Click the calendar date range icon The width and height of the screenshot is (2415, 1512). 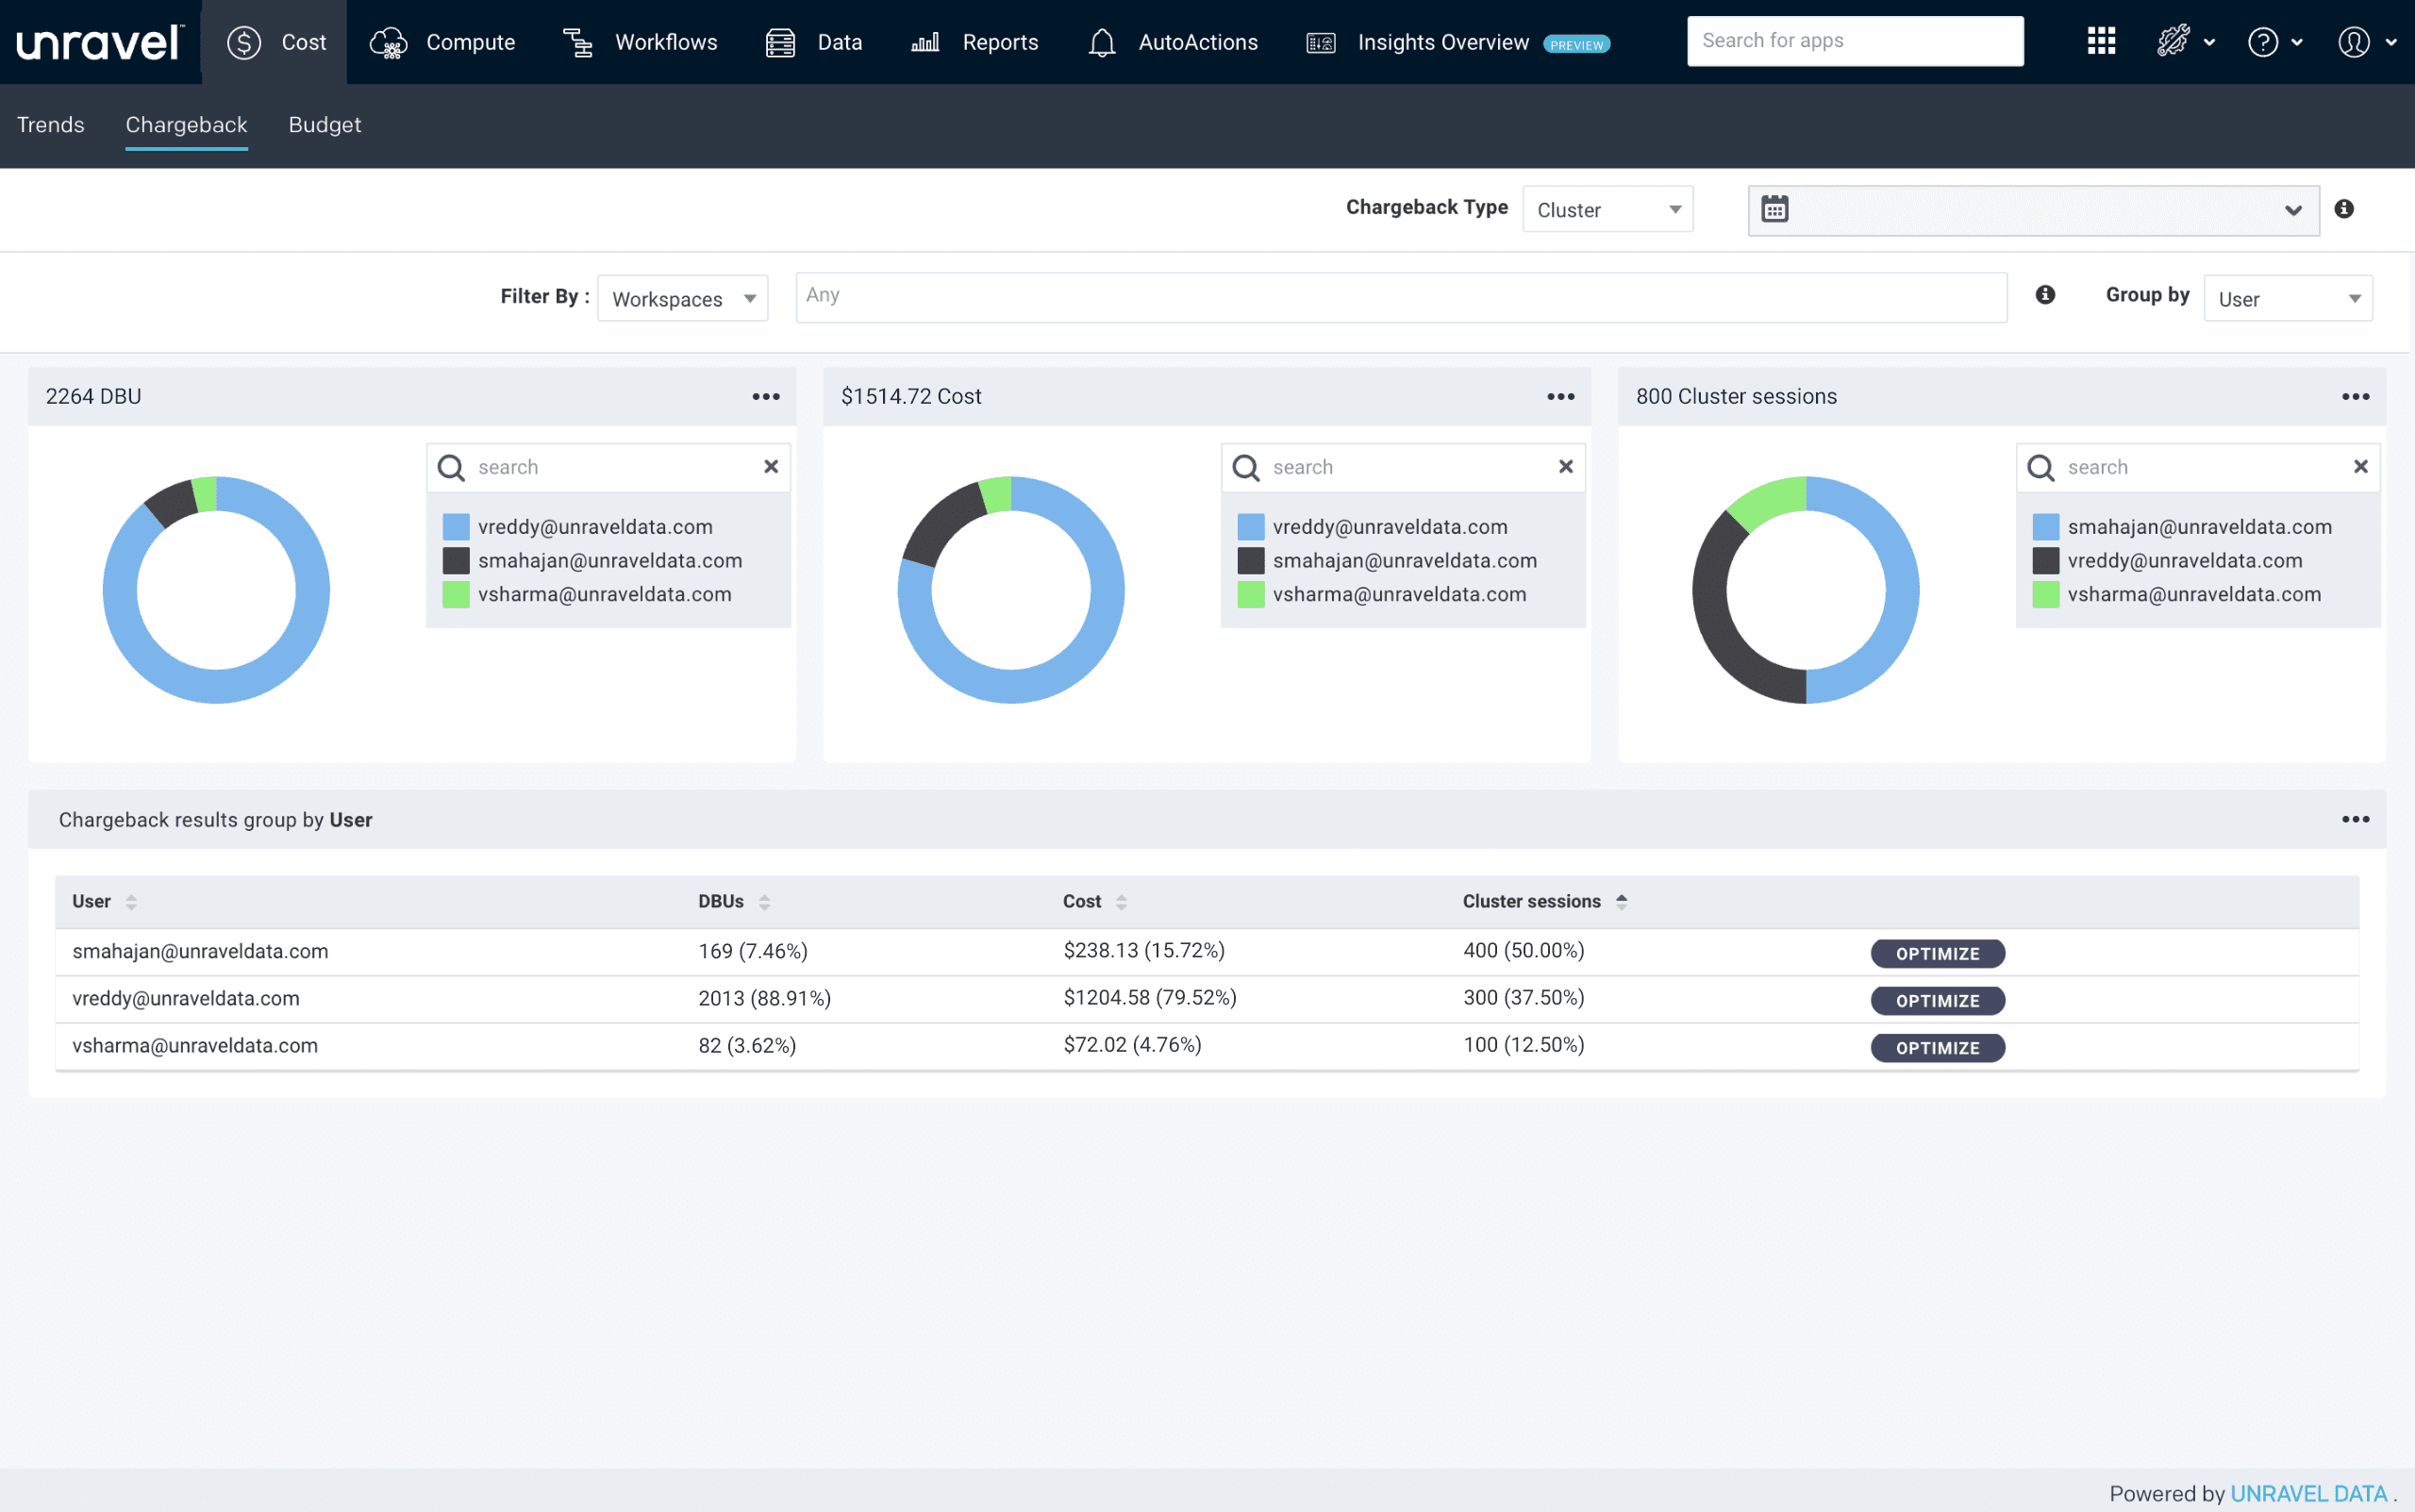tap(1775, 210)
